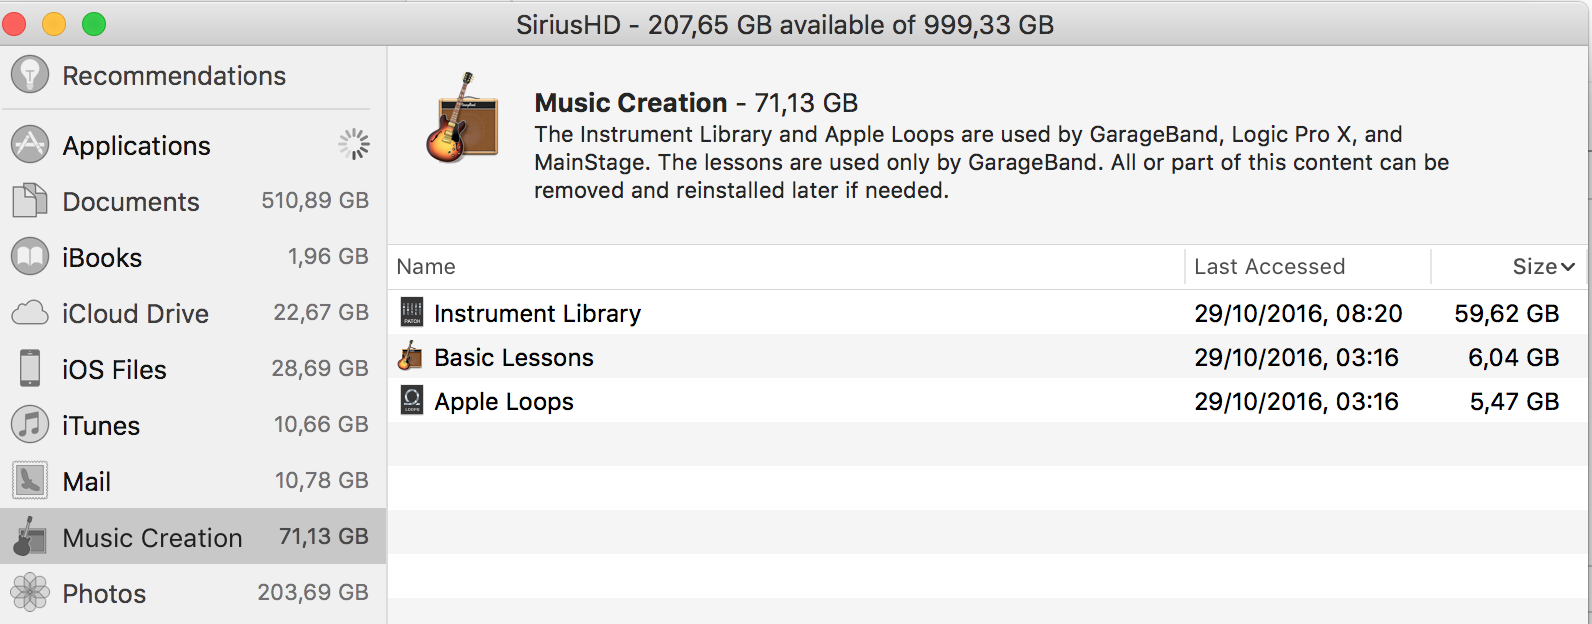Select the Basic Lessons file icon
This screenshot has height=624, width=1592.
pyautogui.click(x=411, y=357)
